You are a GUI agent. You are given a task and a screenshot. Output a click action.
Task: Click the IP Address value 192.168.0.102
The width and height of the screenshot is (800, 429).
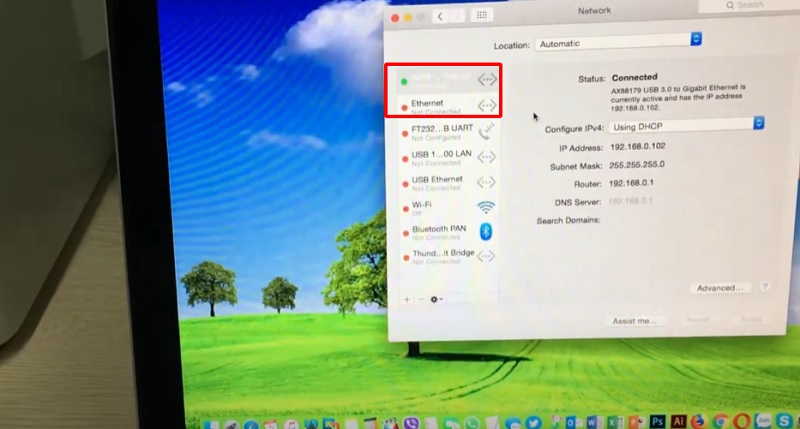pos(638,146)
